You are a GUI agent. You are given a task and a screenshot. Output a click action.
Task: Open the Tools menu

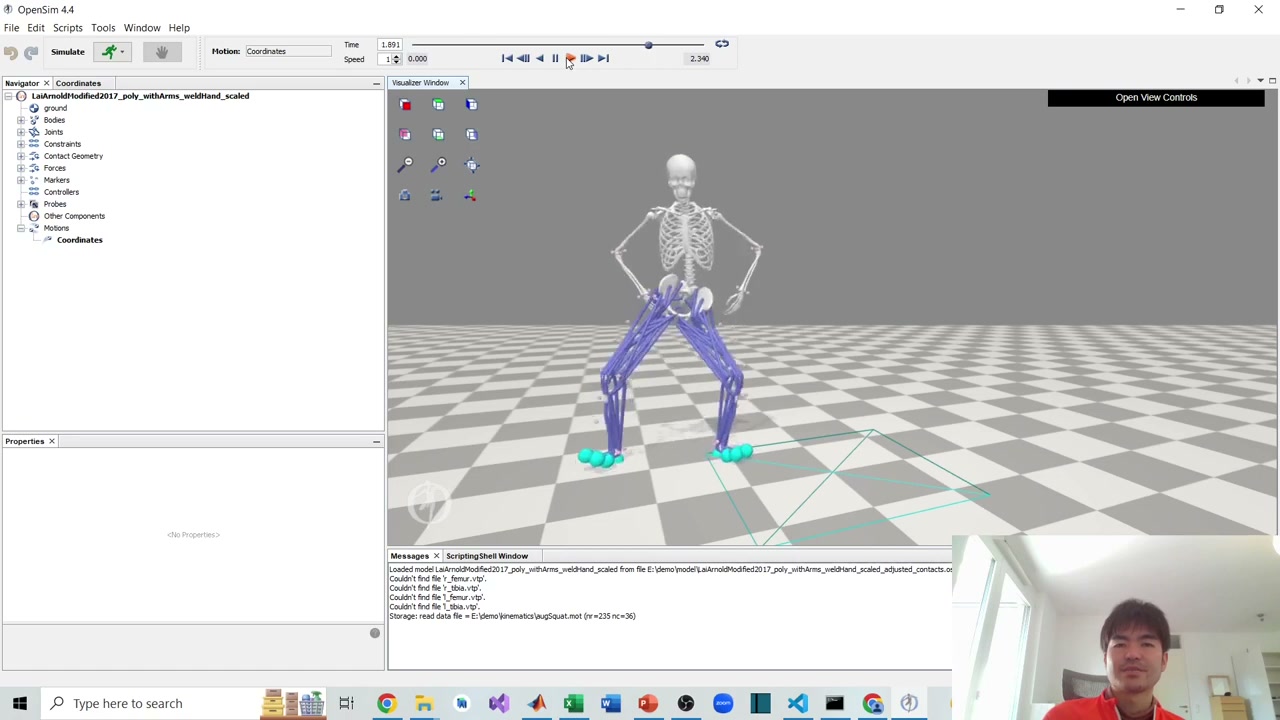(103, 28)
